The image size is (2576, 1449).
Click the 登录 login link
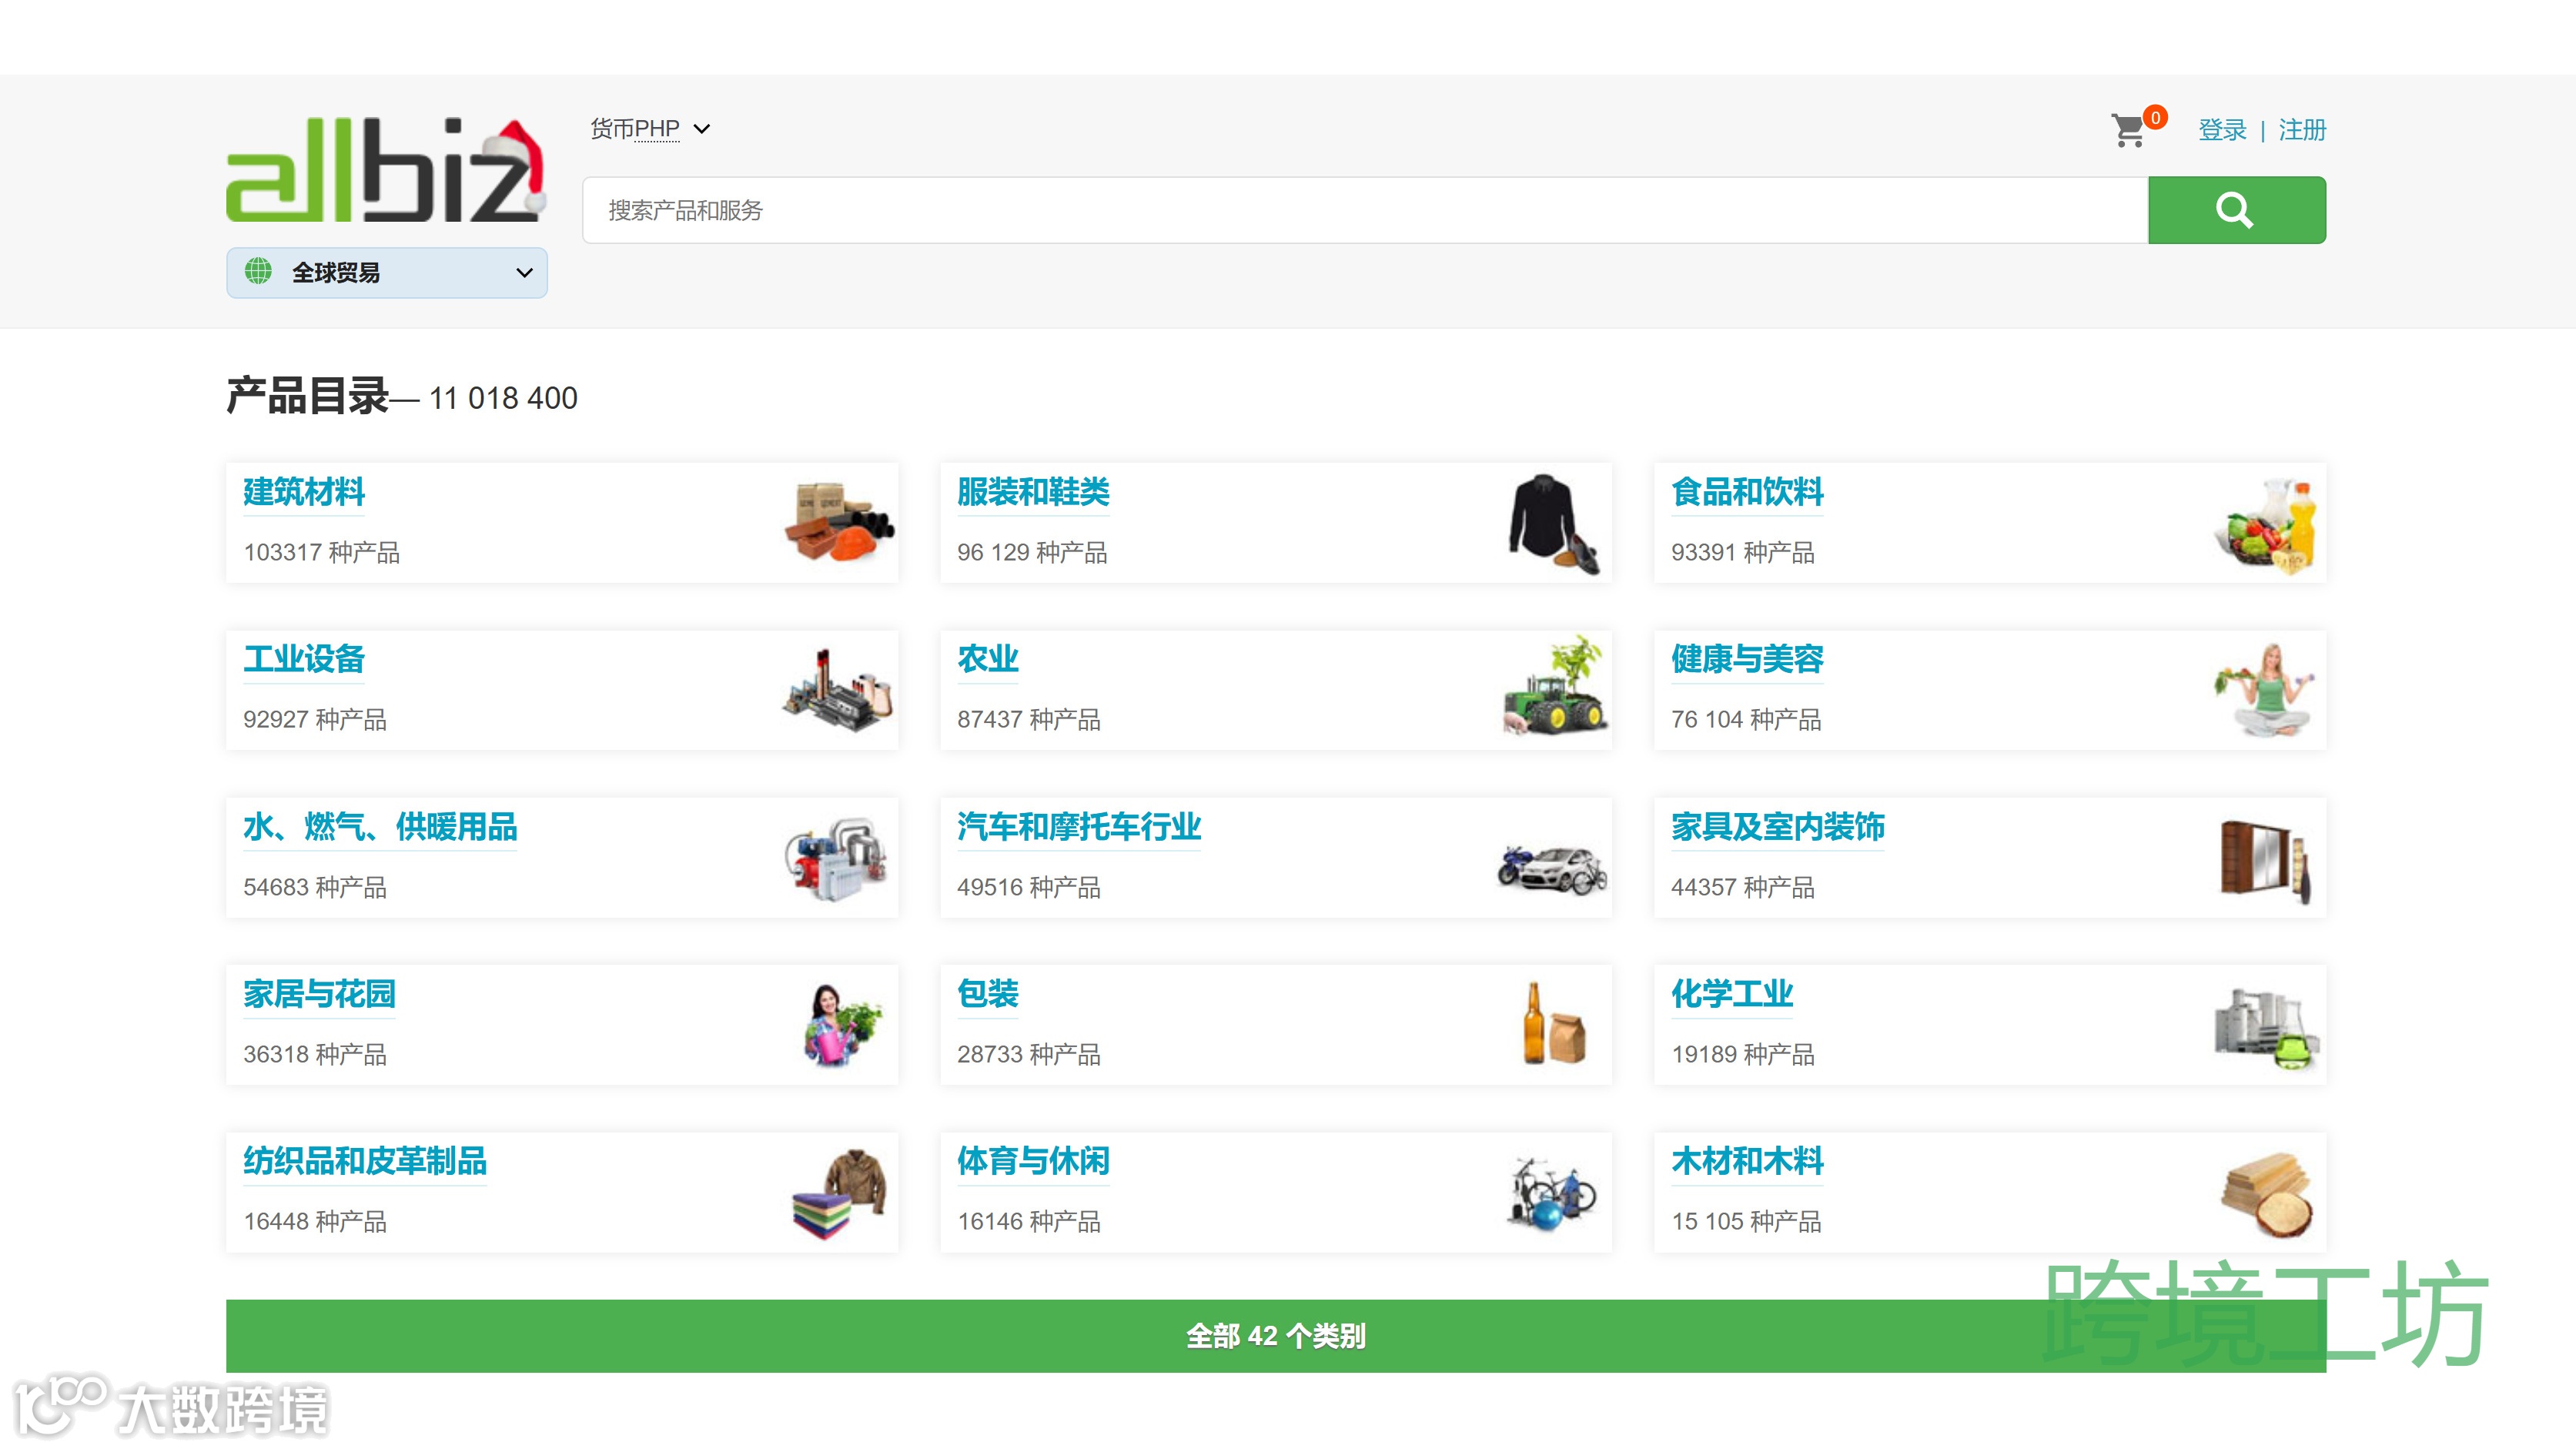click(x=2221, y=130)
